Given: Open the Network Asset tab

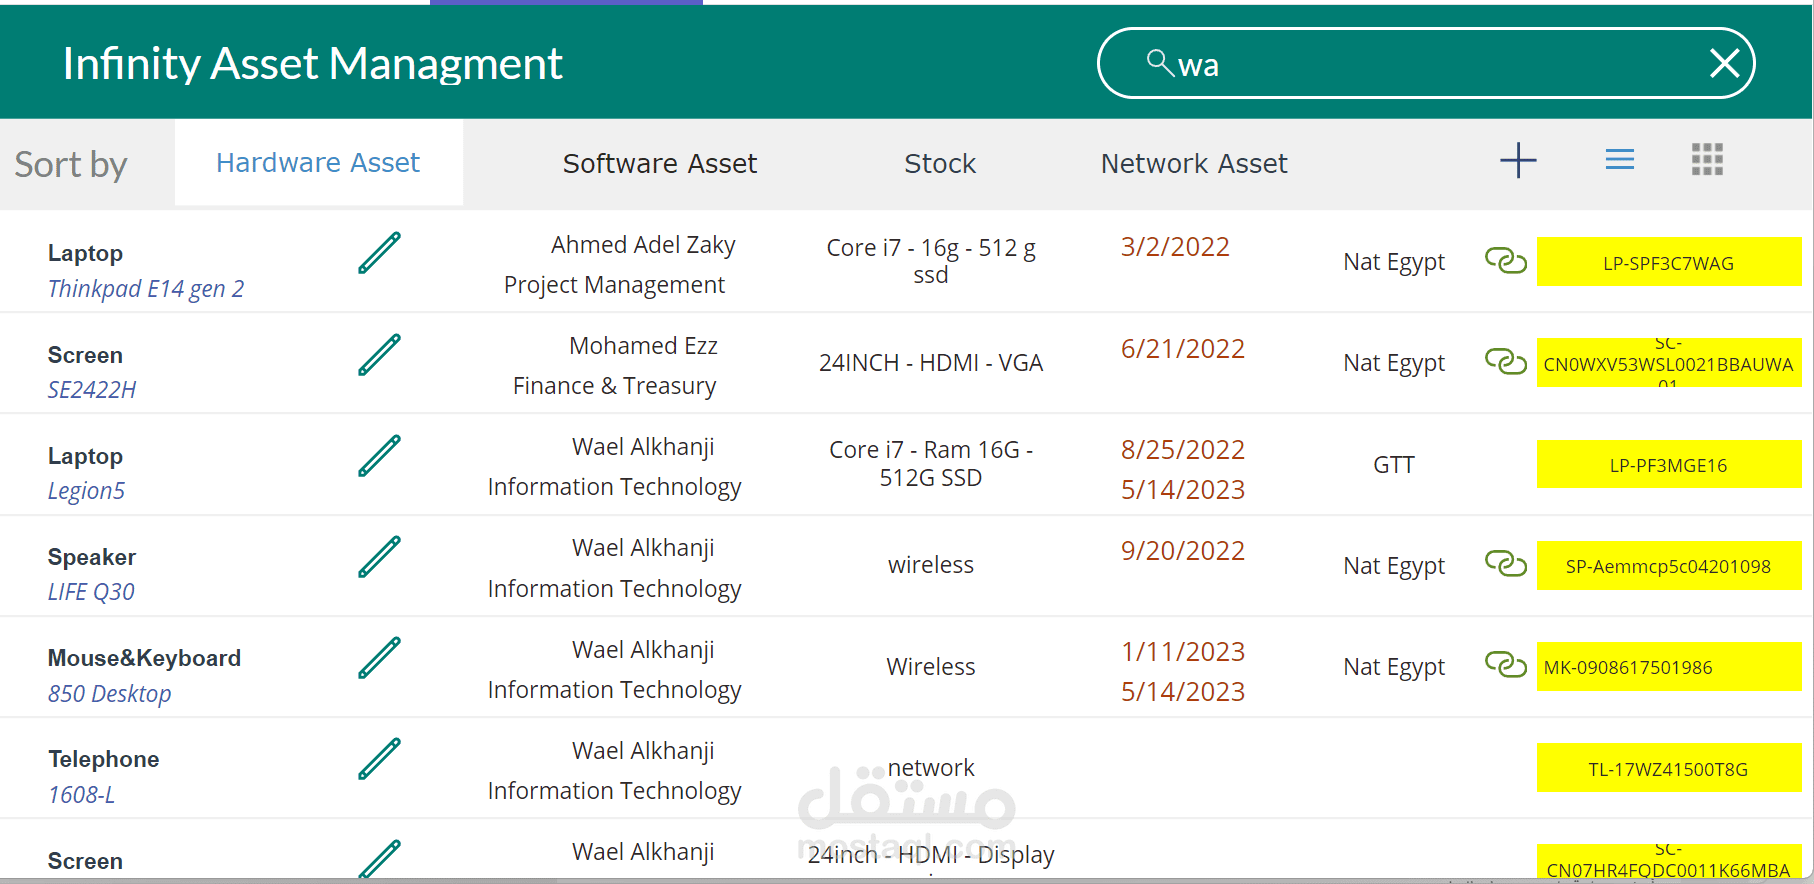Looking at the screenshot, I should [x=1194, y=163].
